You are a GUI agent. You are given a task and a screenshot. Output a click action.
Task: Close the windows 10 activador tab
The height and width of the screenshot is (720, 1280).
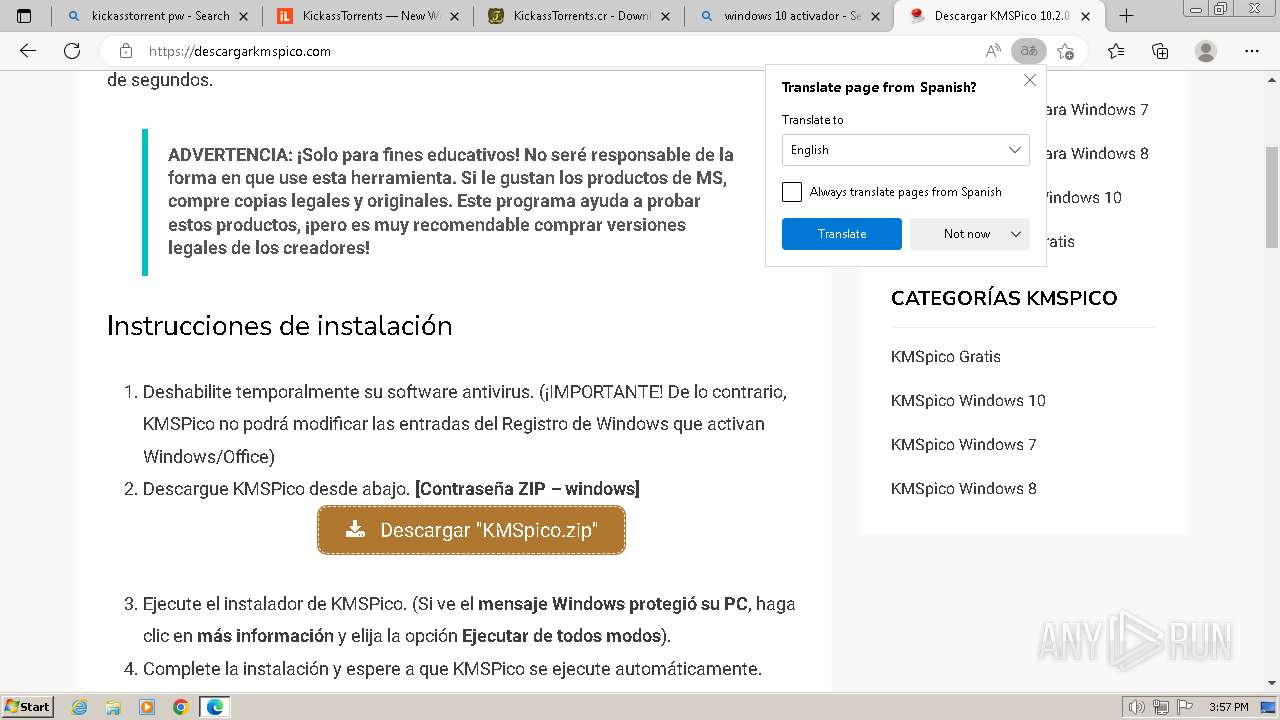(876, 16)
